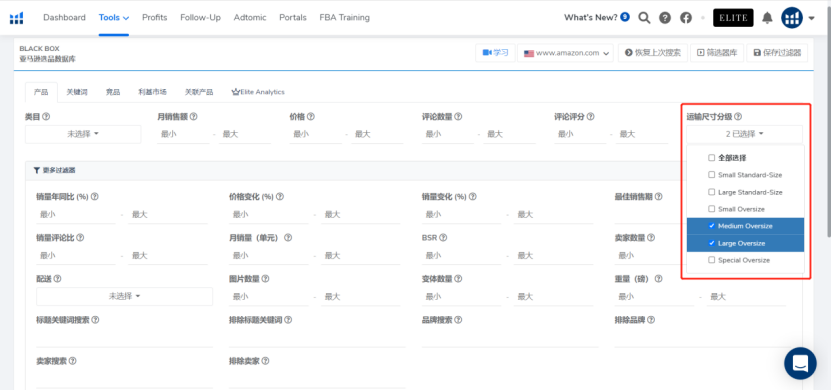The height and width of the screenshot is (391, 831).
Task: Click help icon next to 评论评分
Action: [590, 117]
